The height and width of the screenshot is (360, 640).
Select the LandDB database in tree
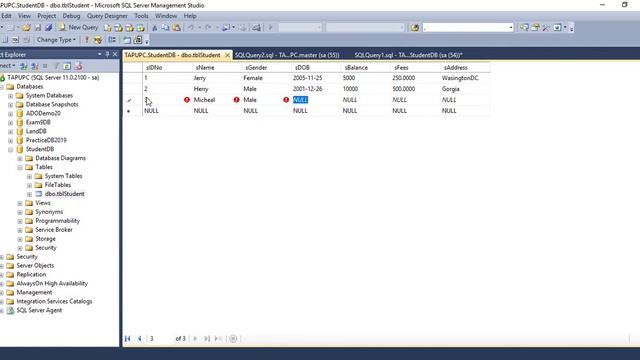coord(36,131)
